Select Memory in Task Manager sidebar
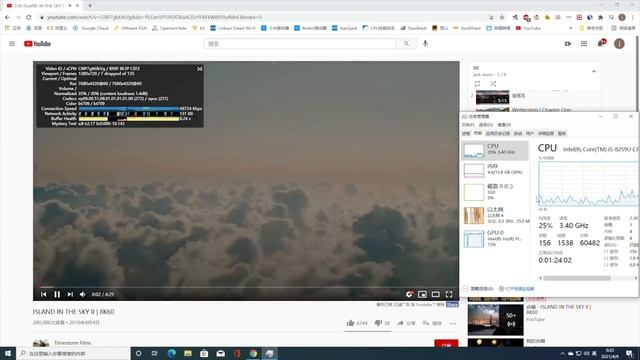The image size is (640, 360). click(x=495, y=170)
